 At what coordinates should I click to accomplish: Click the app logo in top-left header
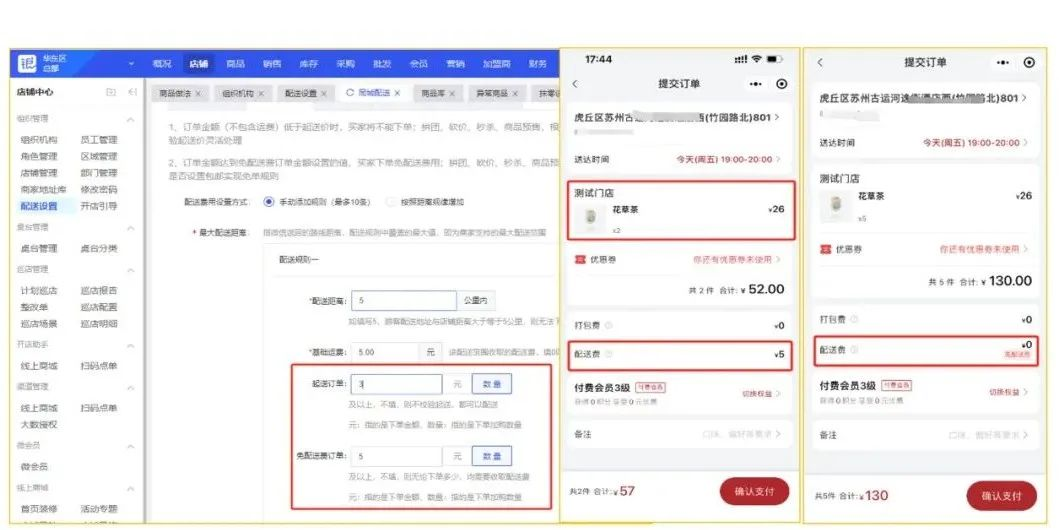pyautogui.click(x=27, y=64)
